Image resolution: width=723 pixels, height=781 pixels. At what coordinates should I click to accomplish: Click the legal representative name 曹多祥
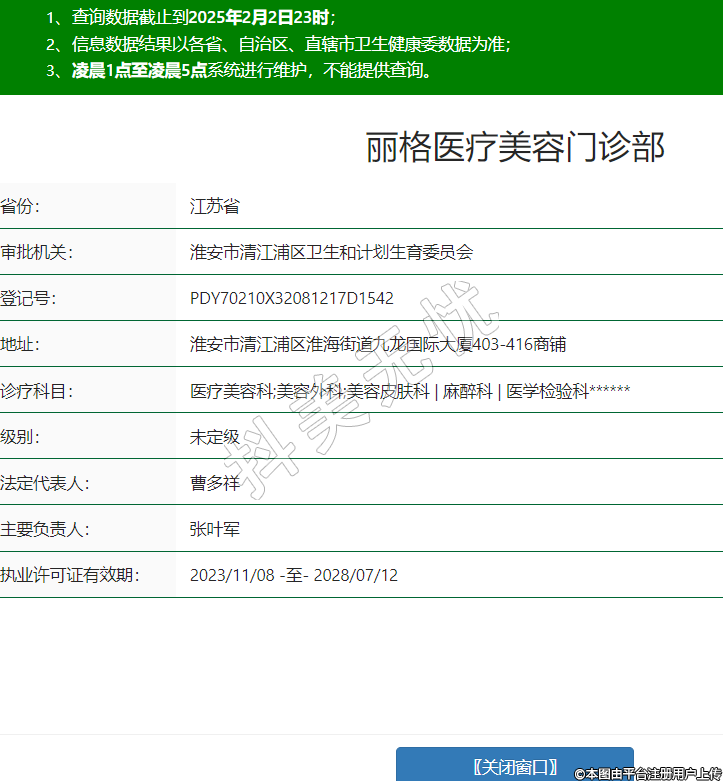coord(215,483)
